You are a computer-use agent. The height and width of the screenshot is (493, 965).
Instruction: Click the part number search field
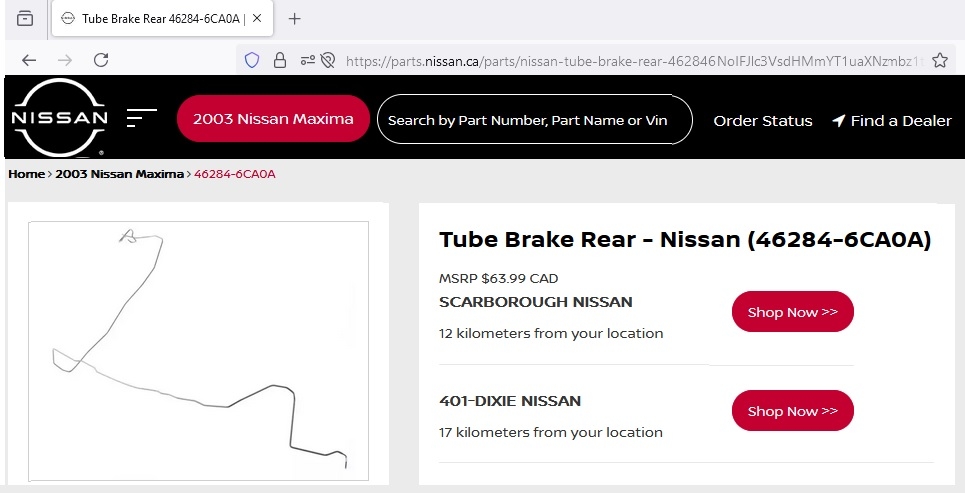(x=534, y=120)
